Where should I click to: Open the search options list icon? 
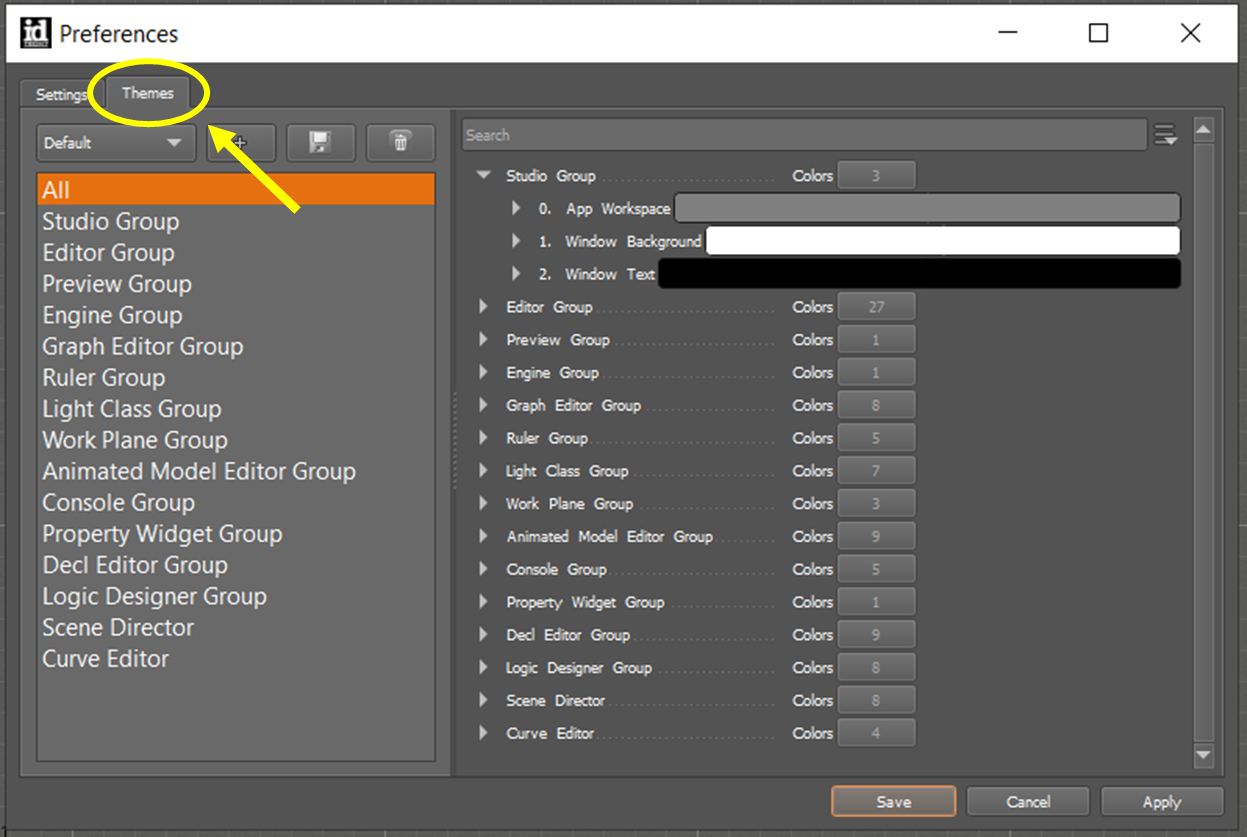pos(1165,135)
